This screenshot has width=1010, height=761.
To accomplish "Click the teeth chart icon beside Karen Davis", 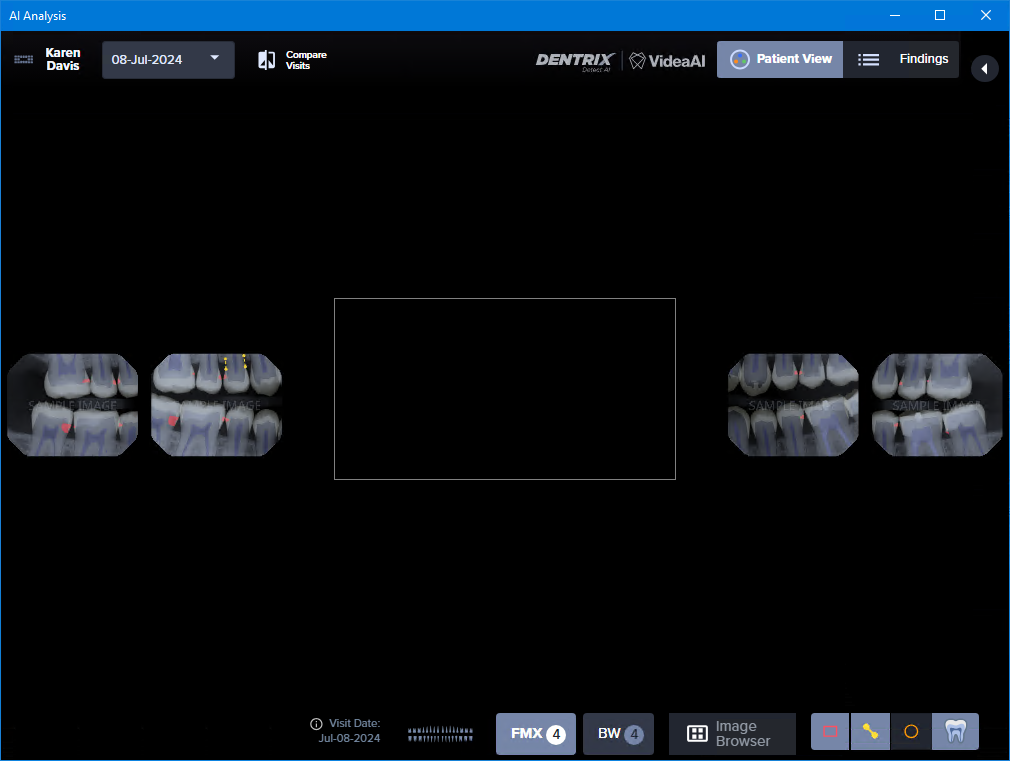I will click(24, 60).
